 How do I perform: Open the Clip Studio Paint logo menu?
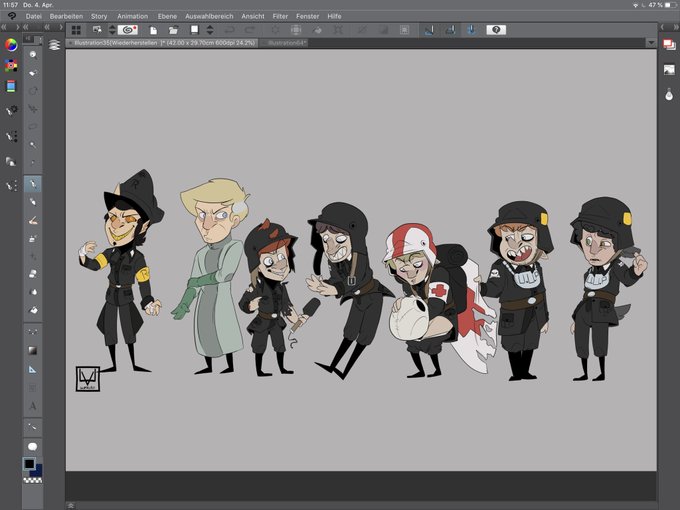11,16
